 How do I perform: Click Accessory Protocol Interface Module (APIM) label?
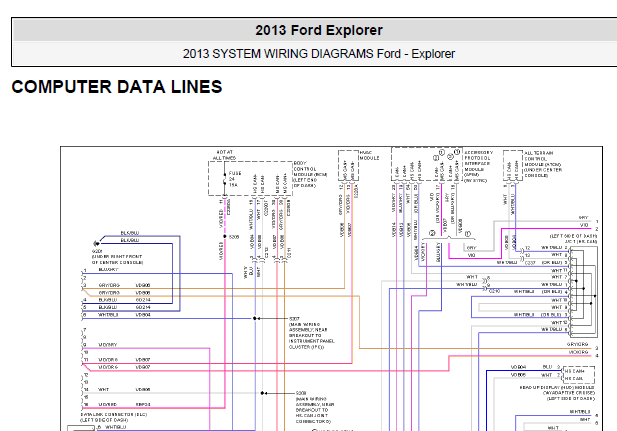tap(478, 166)
